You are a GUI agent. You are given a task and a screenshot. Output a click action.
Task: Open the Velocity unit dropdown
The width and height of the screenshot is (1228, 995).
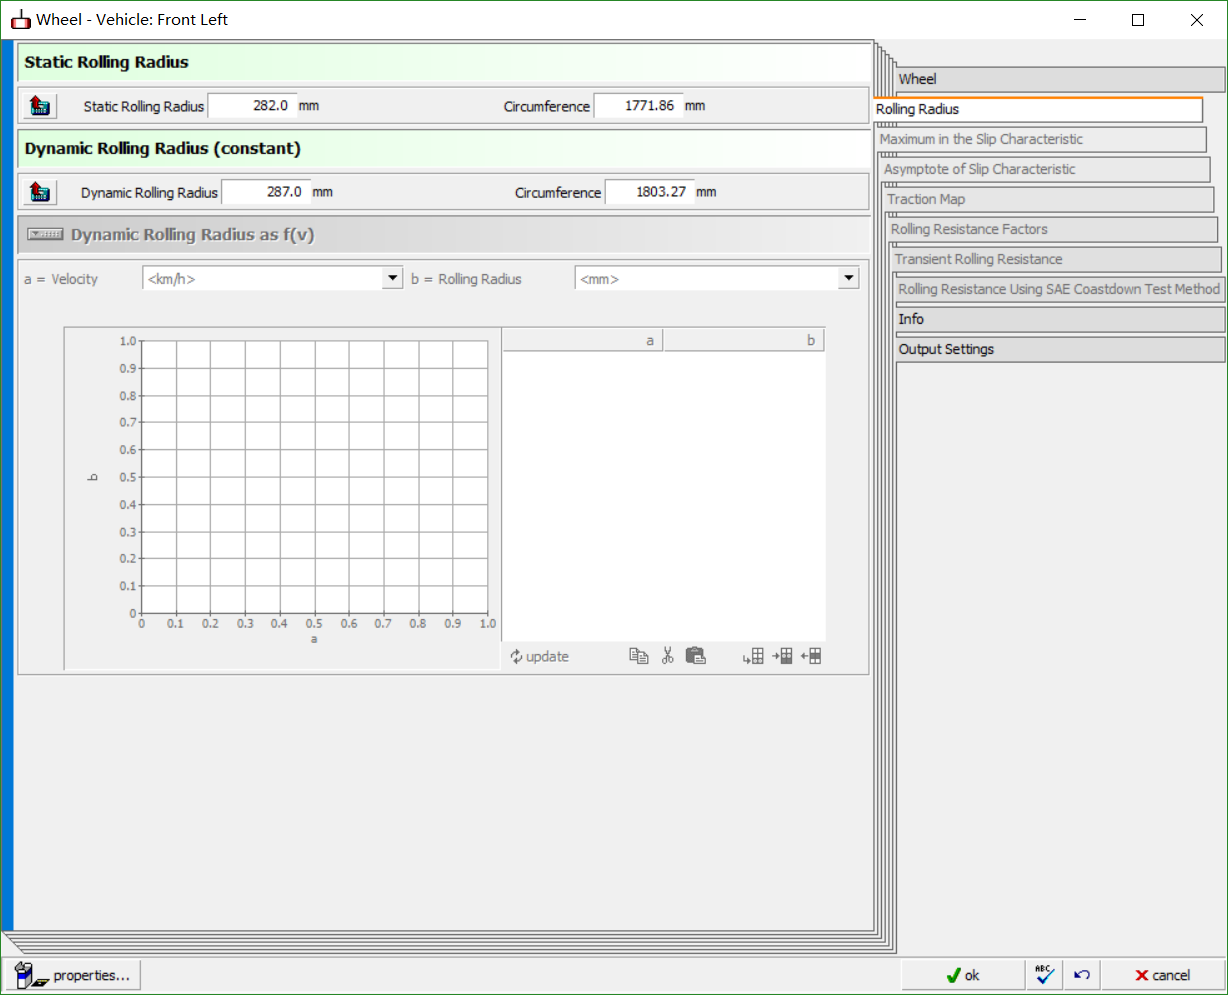(x=392, y=279)
